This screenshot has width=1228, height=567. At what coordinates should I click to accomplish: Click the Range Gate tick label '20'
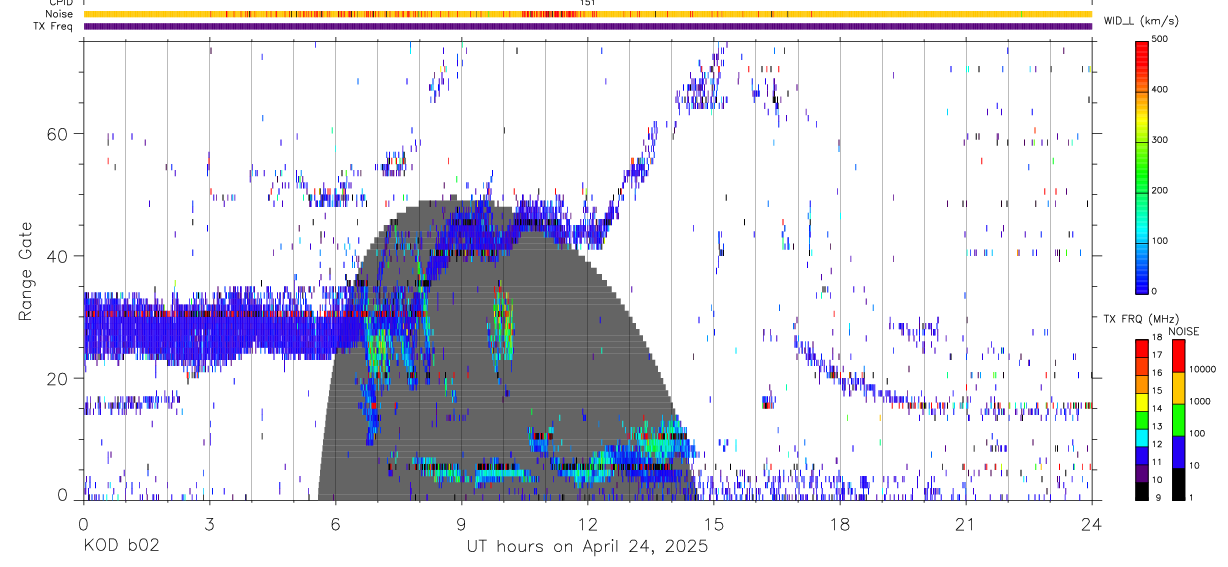pos(59,378)
